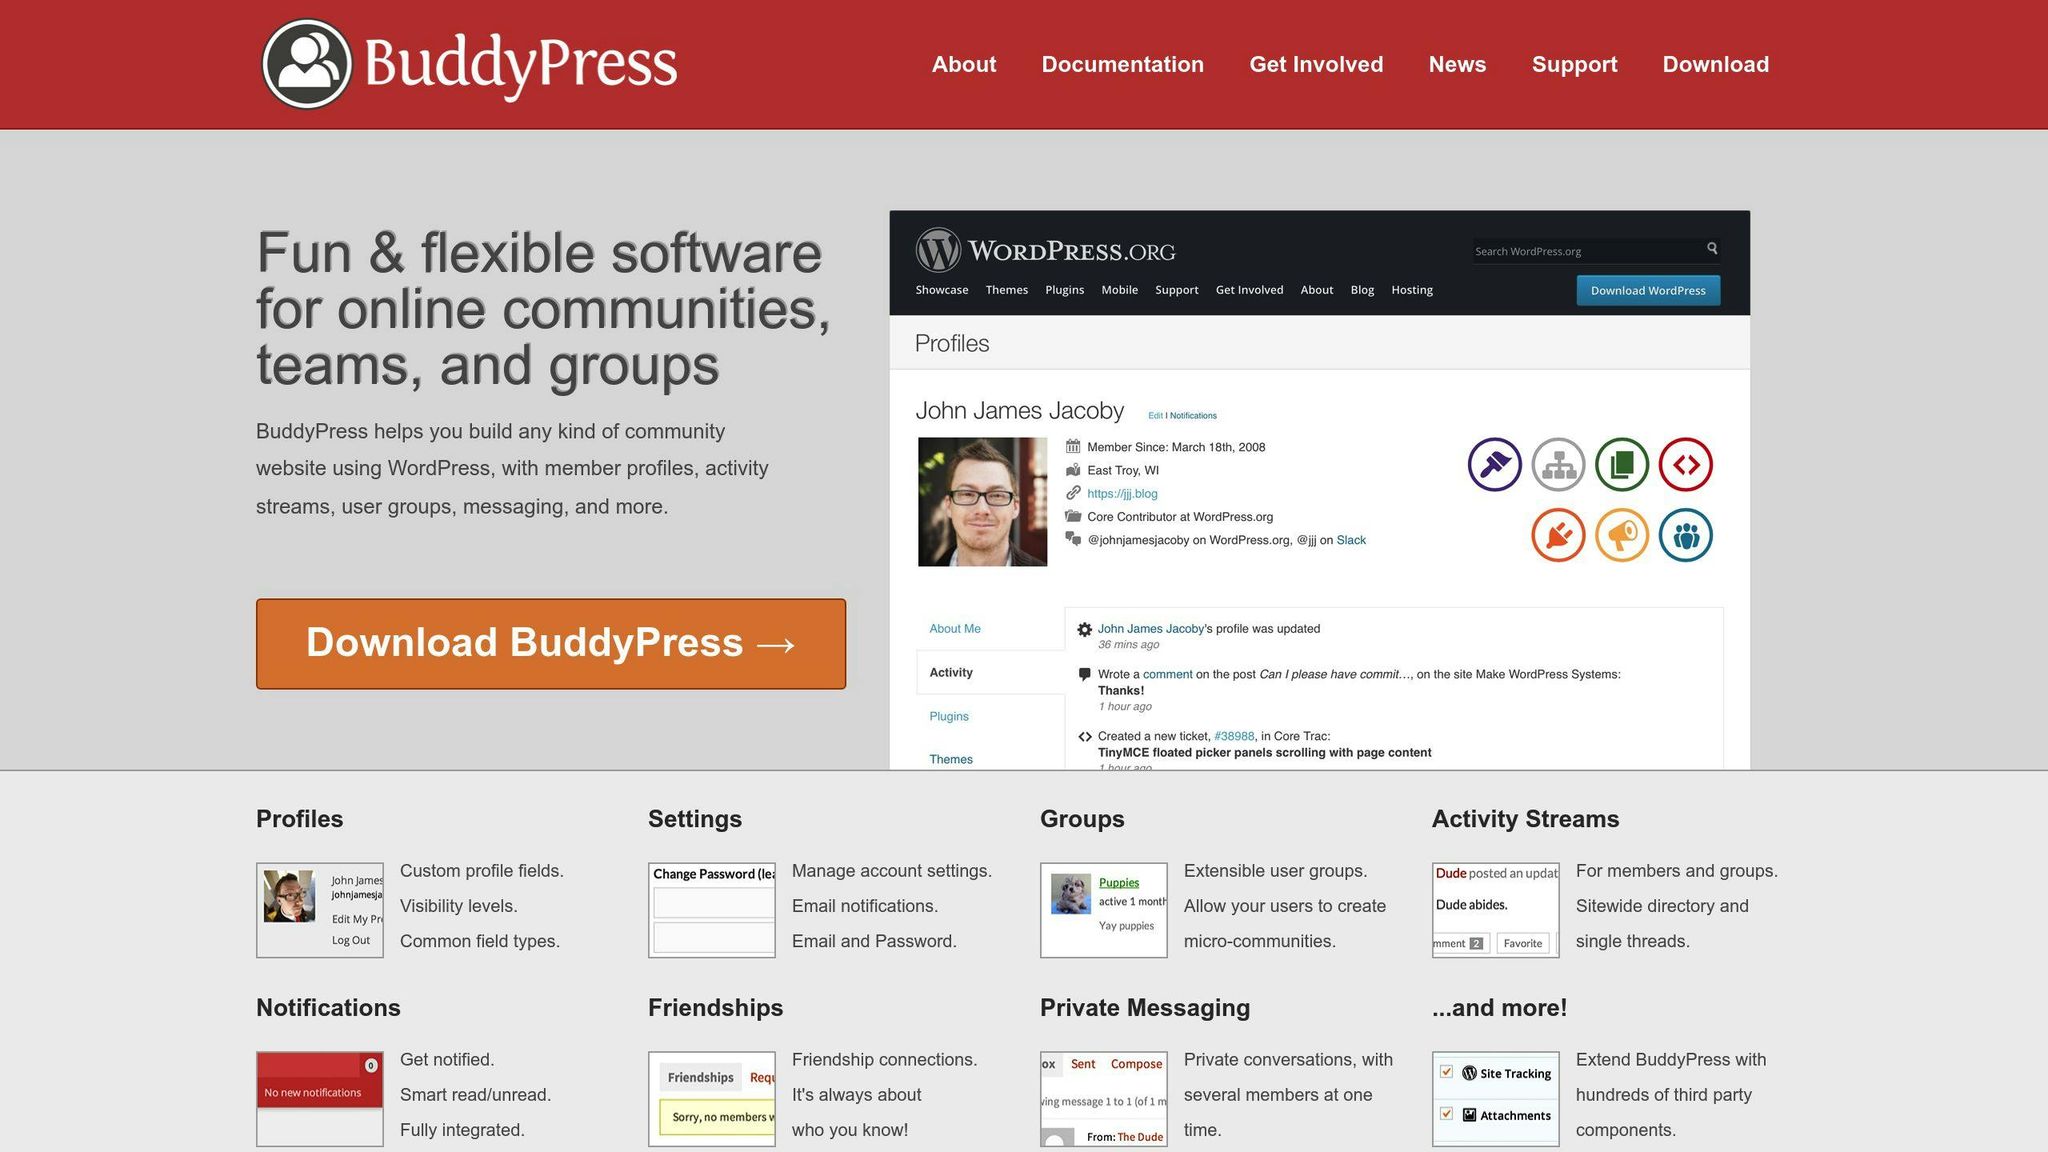The height and width of the screenshot is (1152, 2048).
Task: Open the Slack link in profile
Action: pyautogui.click(x=1351, y=540)
